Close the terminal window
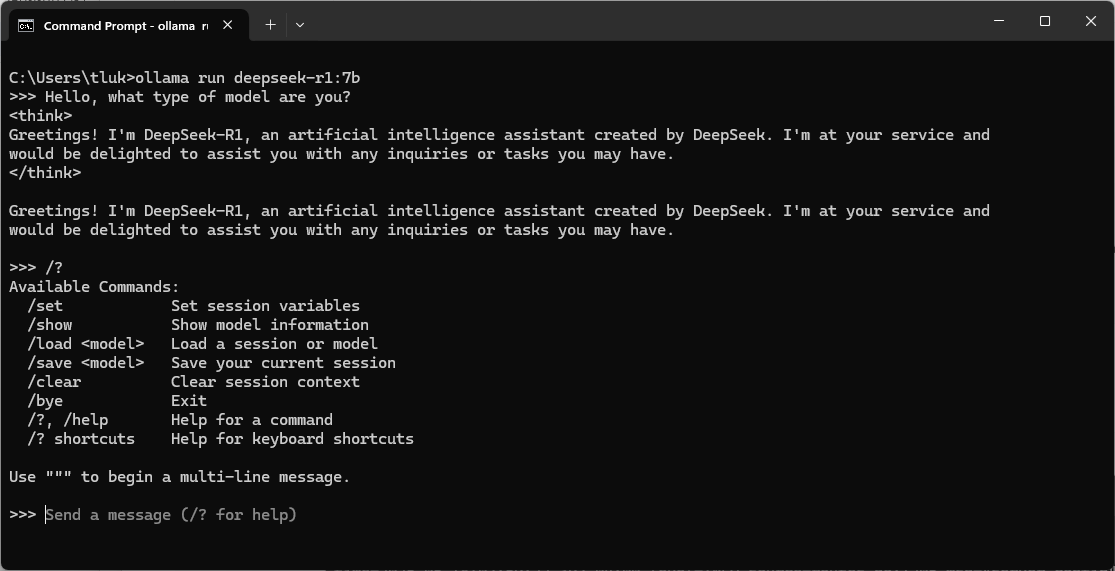This screenshot has width=1115, height=571. (1091, 21)
